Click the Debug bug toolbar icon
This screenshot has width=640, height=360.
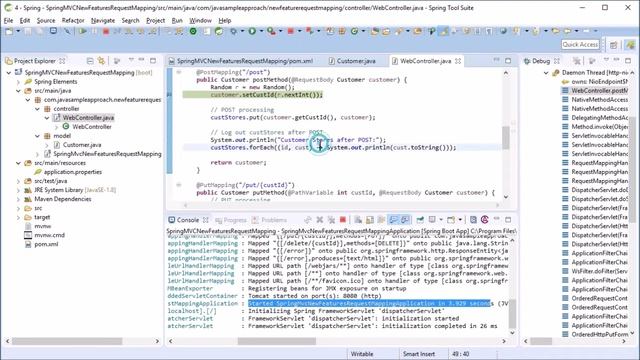[x=233, y=31]
